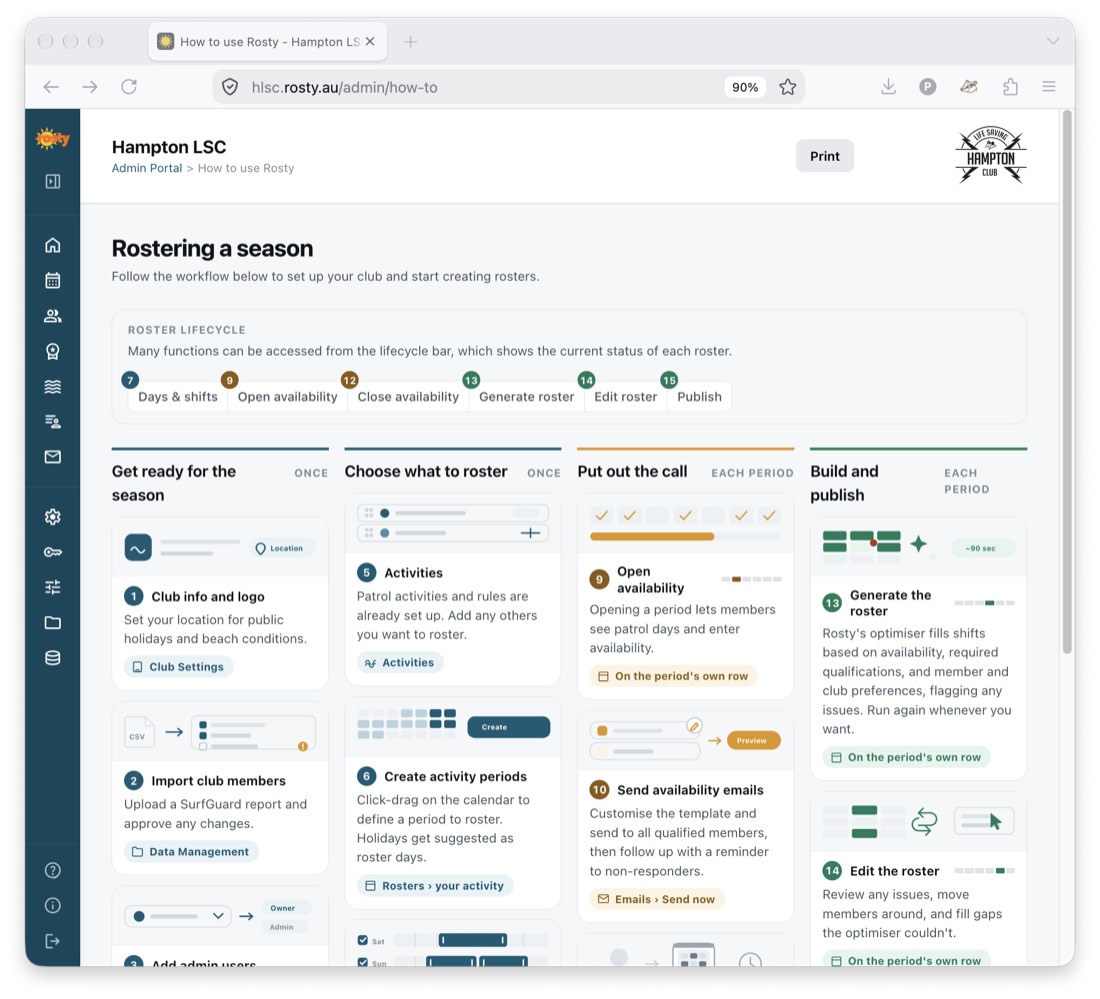Image resolution: width=1100 pixels, height=999 pixels.
Task: Click On the period's own row under Open availability
Action: point(673,676)
